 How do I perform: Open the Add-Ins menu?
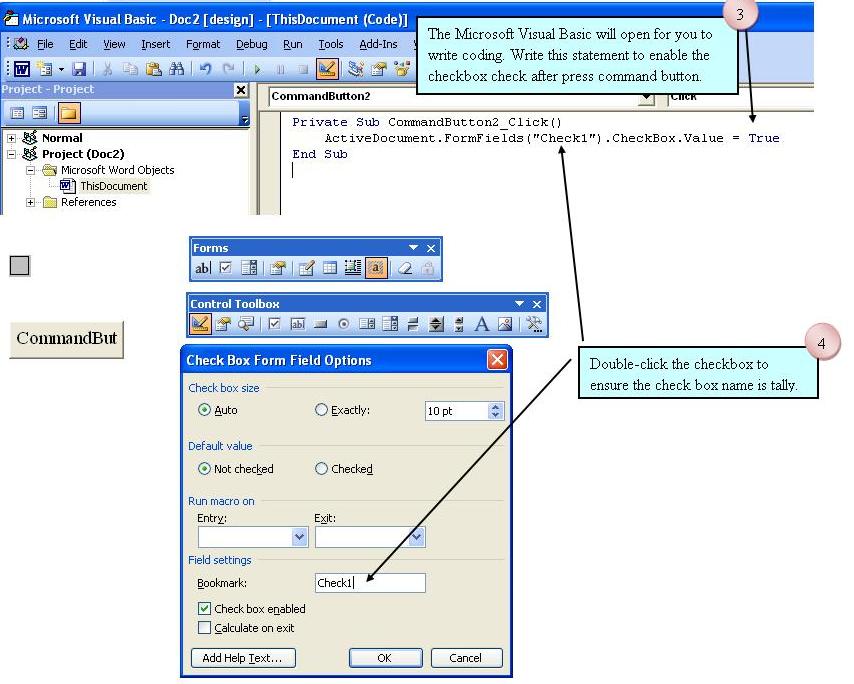(377, 44)
